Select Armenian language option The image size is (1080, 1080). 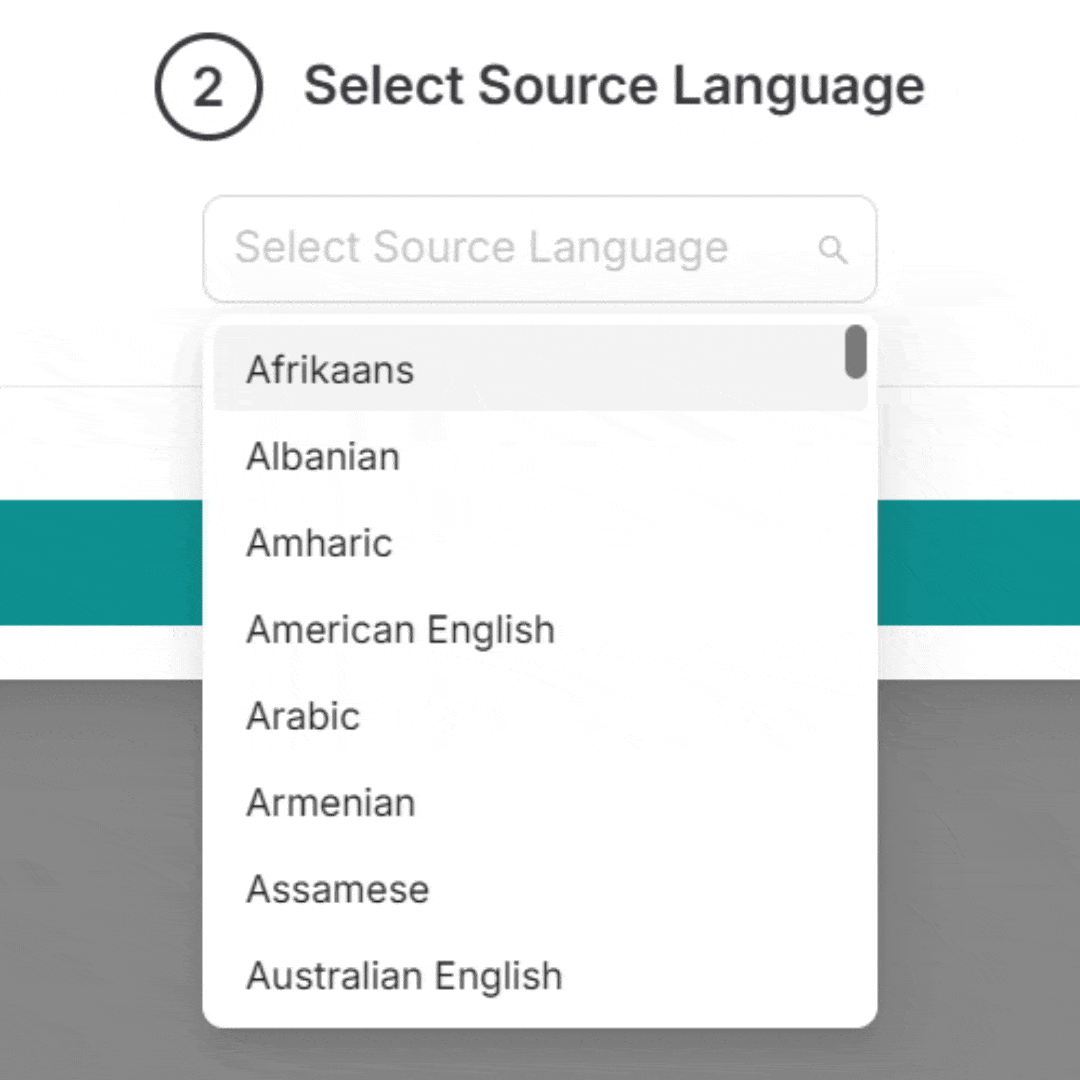(x=540, y=802)
